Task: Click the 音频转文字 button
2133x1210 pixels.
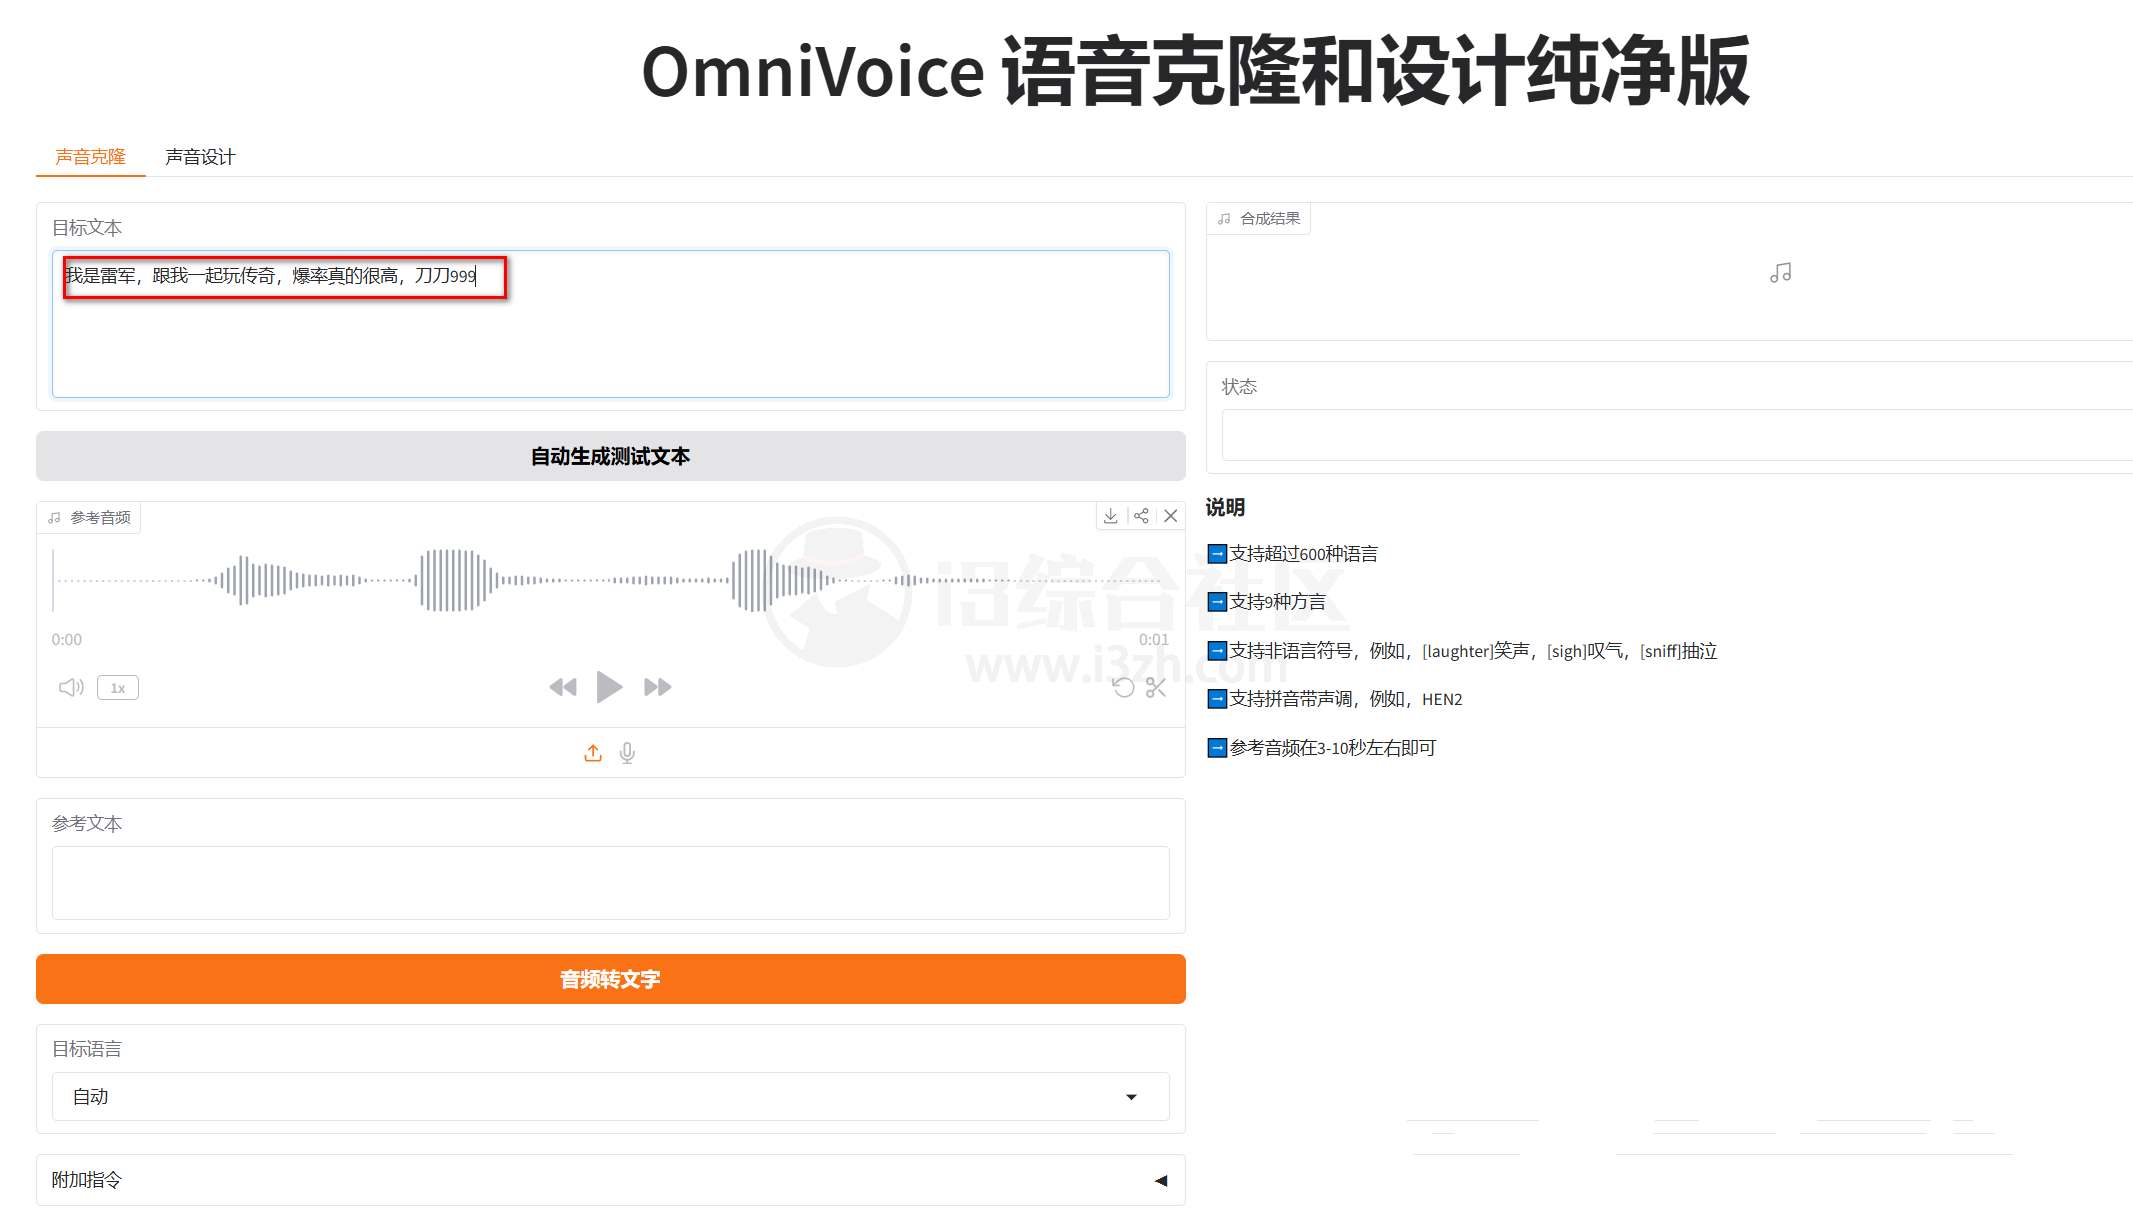Action: click(x=609, y=978)
